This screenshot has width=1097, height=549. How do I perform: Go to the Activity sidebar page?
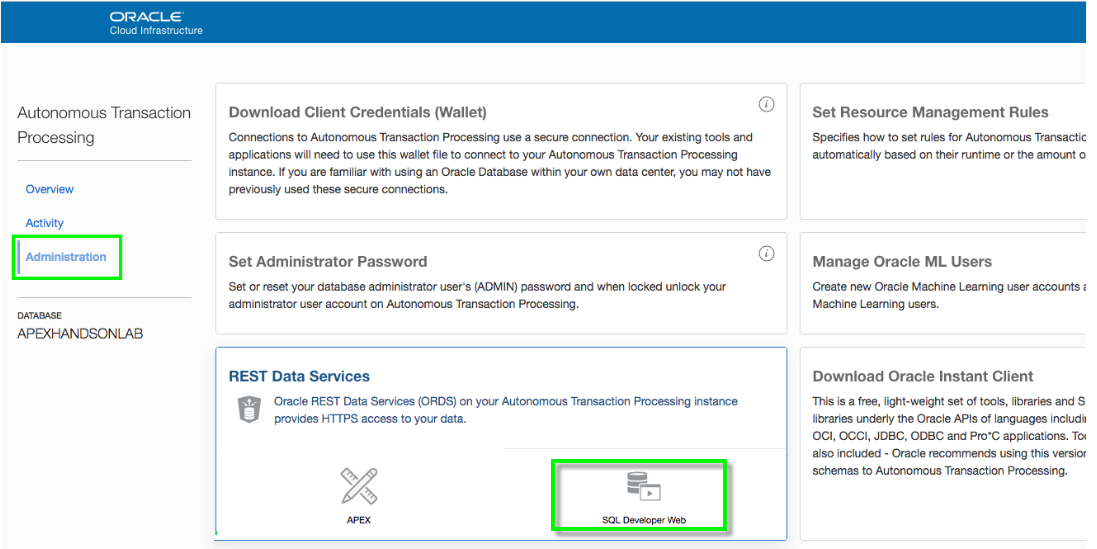tap(45, 223)
